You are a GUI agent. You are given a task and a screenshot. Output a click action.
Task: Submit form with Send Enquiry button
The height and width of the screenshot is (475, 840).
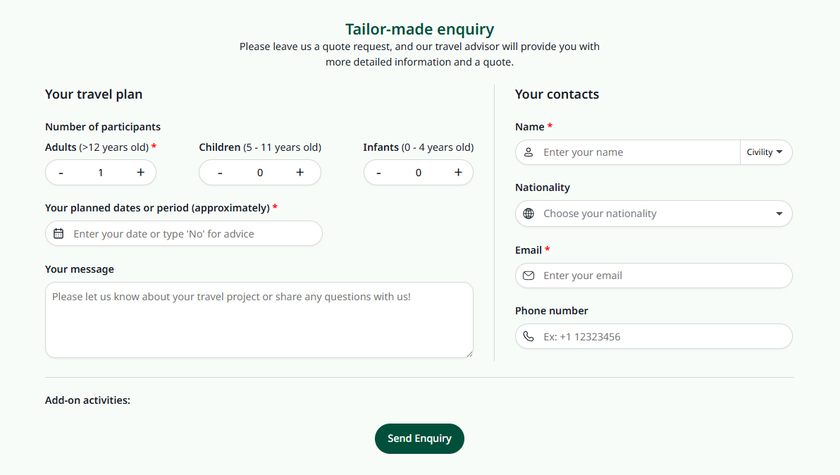[x=419, y=438]
